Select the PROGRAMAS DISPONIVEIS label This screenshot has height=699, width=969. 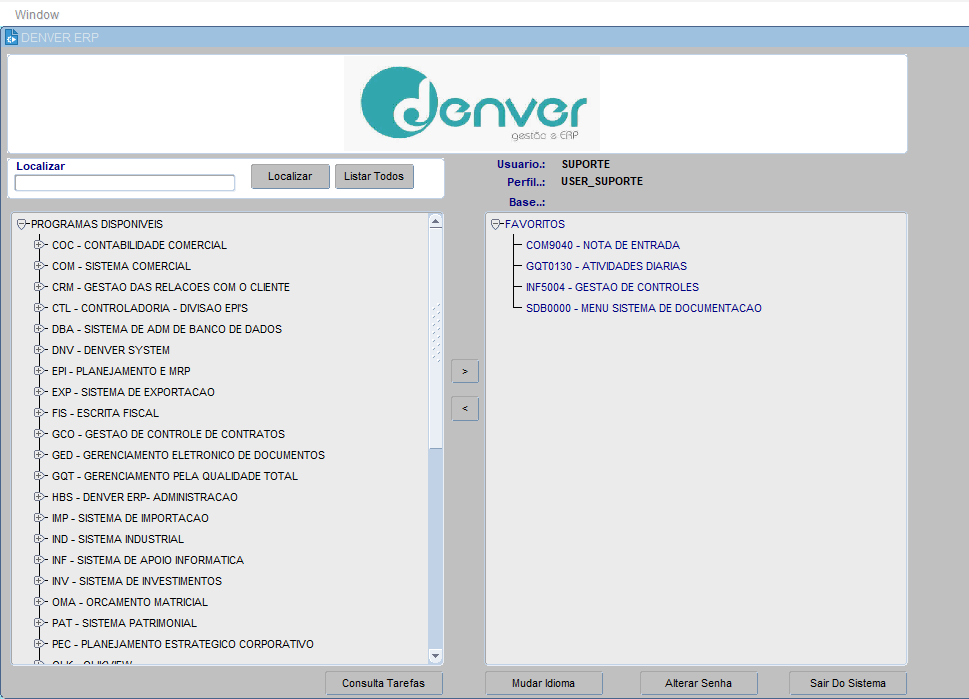[97, 224]
